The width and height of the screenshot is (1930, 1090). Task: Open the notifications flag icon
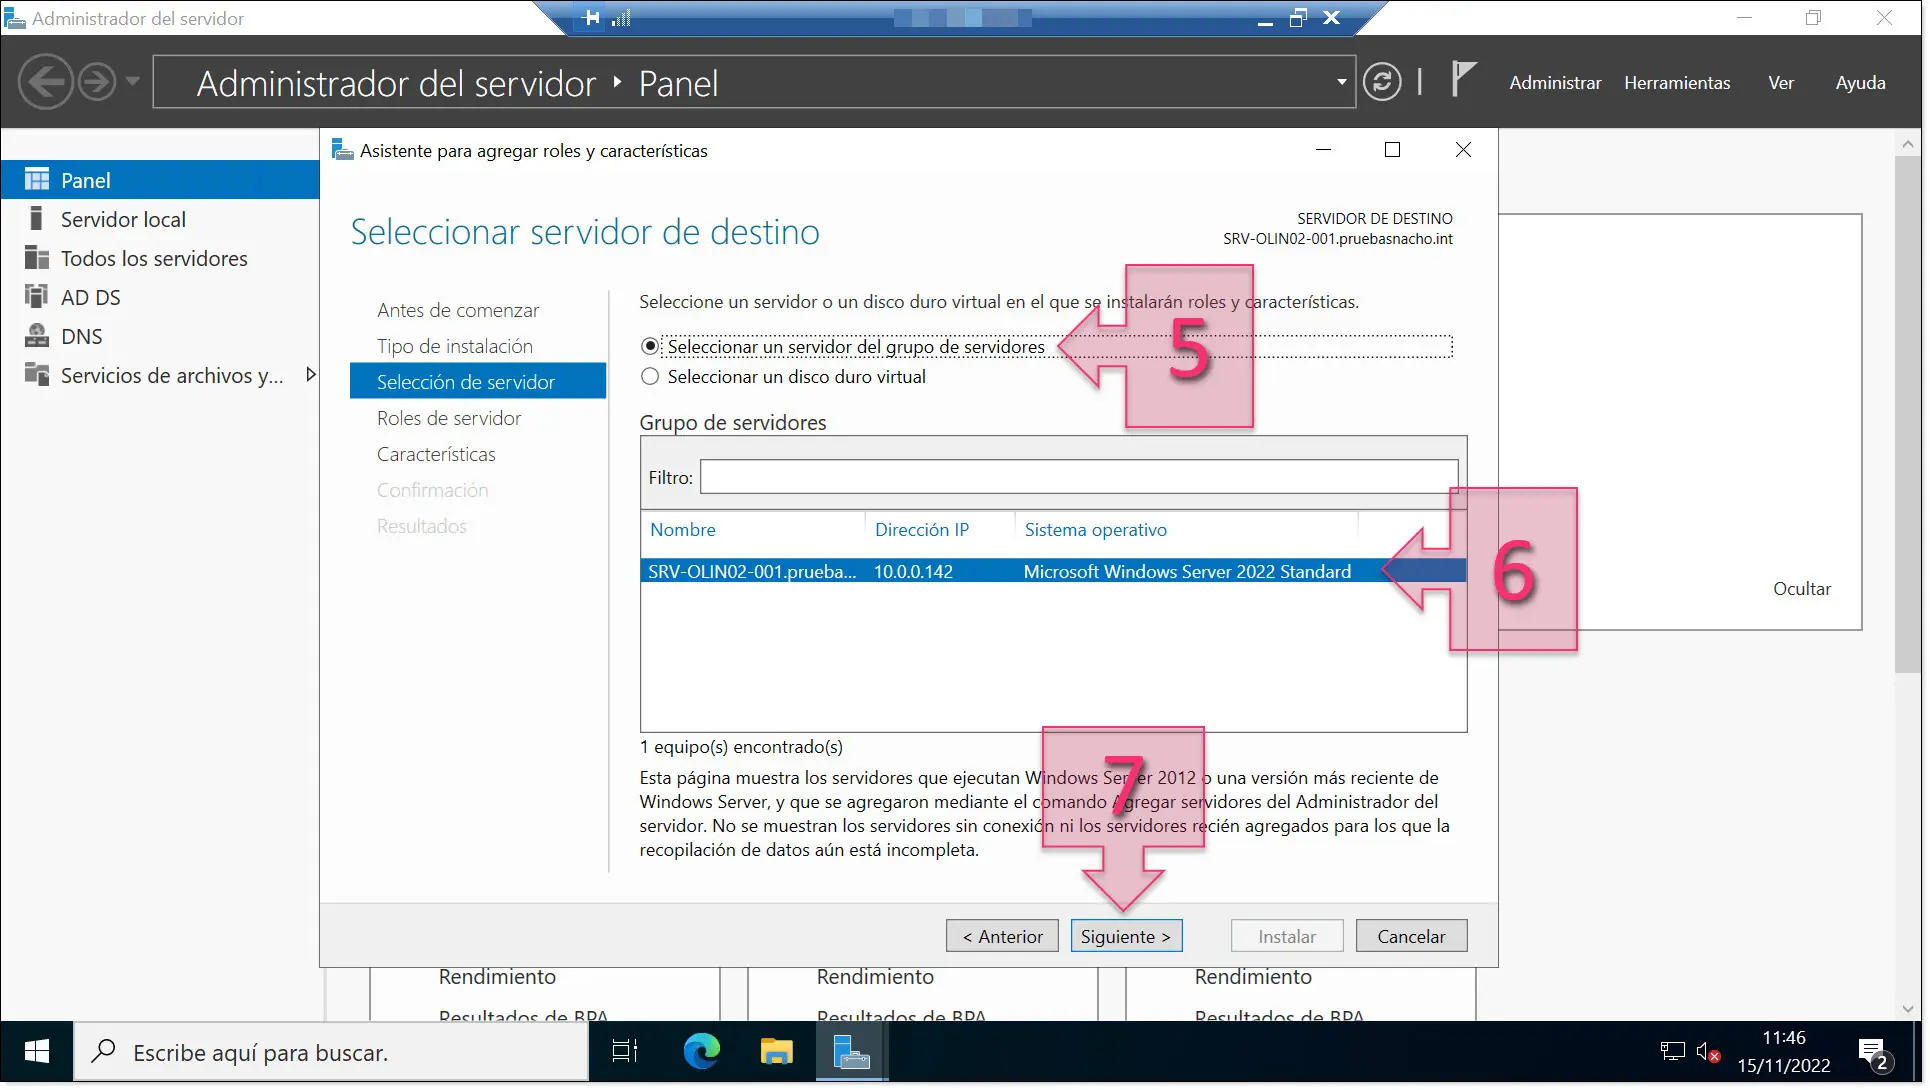(x=1462, y=79)
